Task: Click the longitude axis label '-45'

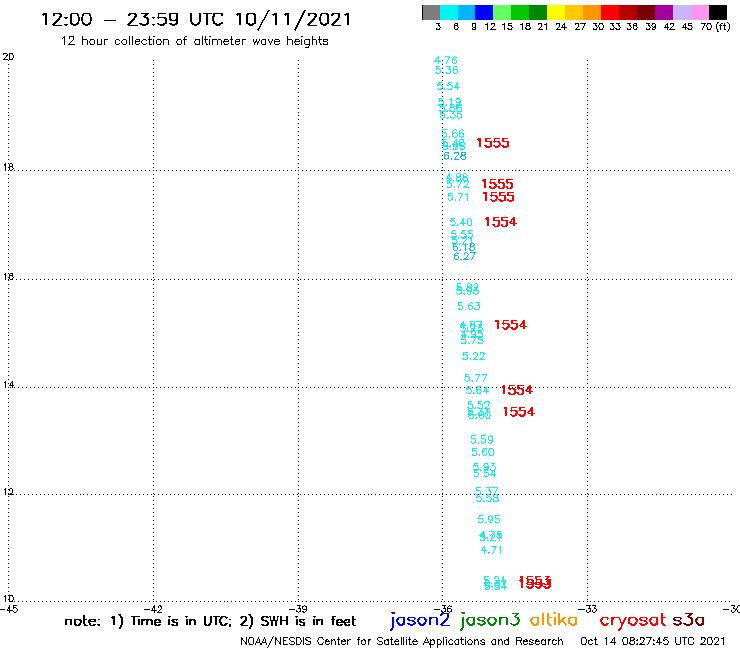Action: tap(9, 609)
